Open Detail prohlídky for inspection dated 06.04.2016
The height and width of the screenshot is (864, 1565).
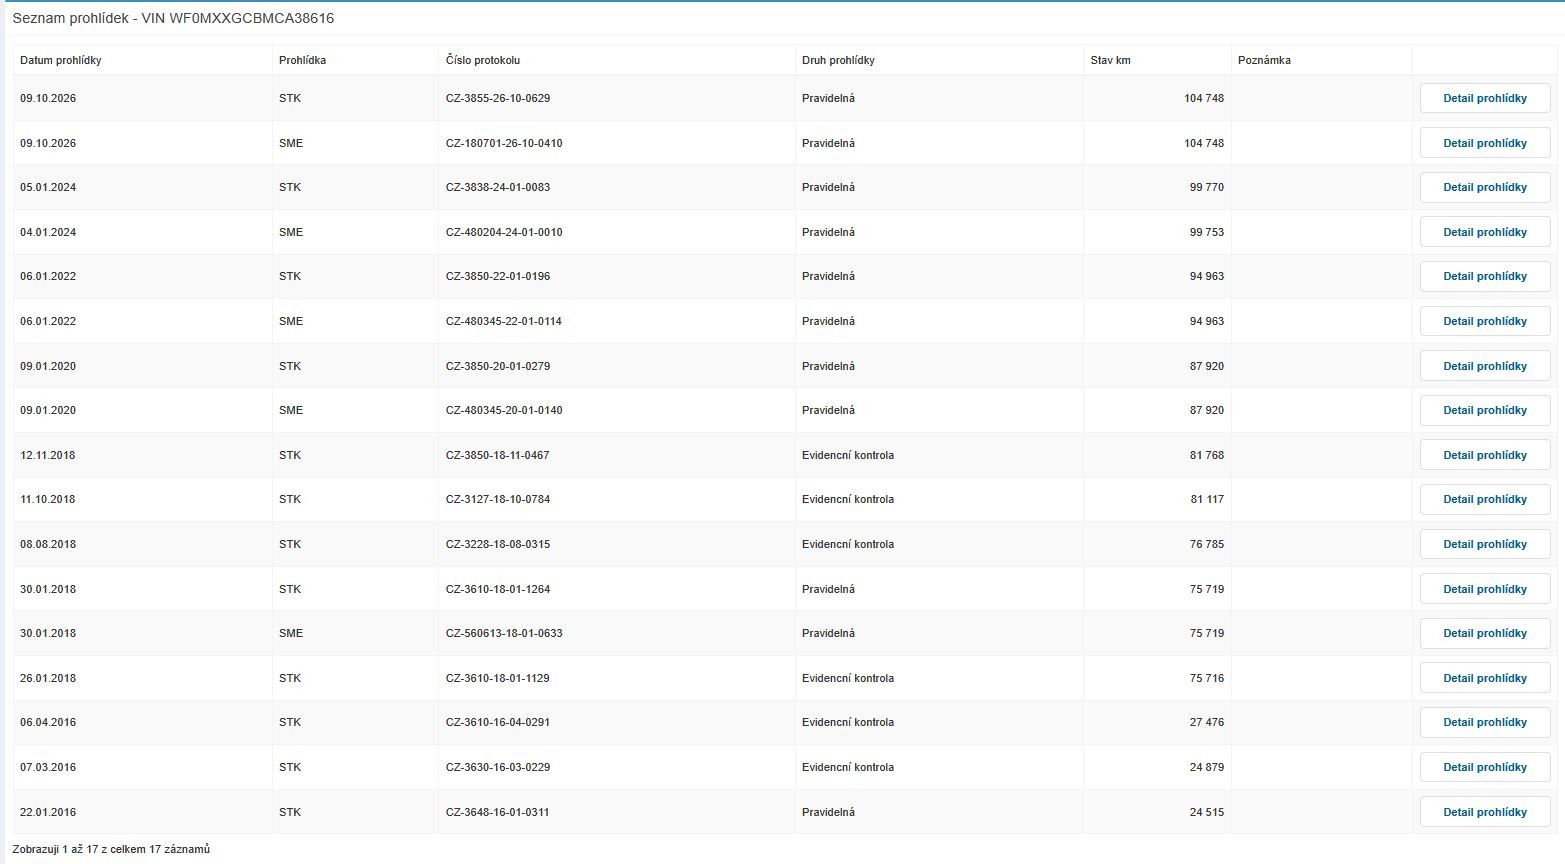click(x=1485, y=722)
